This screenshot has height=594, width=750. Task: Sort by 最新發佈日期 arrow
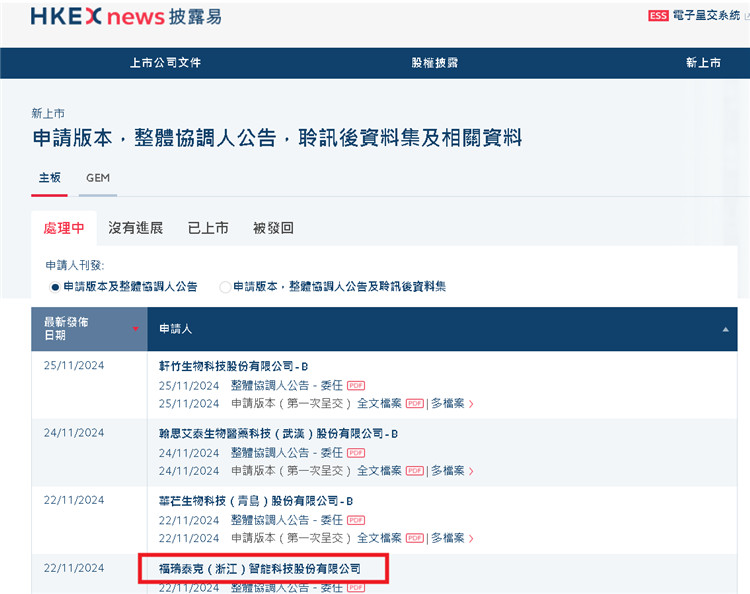135,329
